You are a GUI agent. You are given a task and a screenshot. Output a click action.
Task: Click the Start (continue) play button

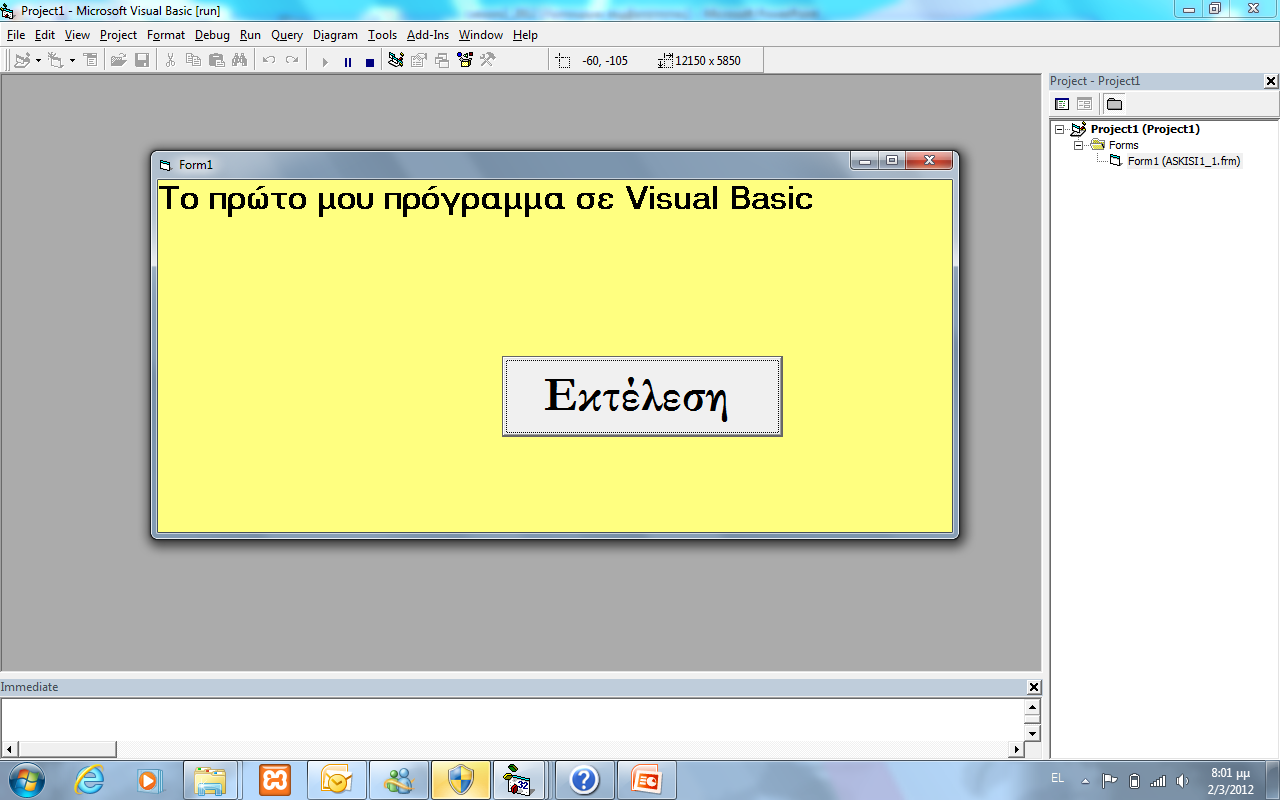(324, 61)
